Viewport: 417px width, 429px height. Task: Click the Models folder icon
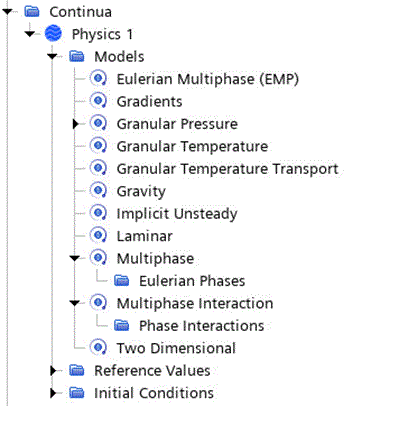77,56
